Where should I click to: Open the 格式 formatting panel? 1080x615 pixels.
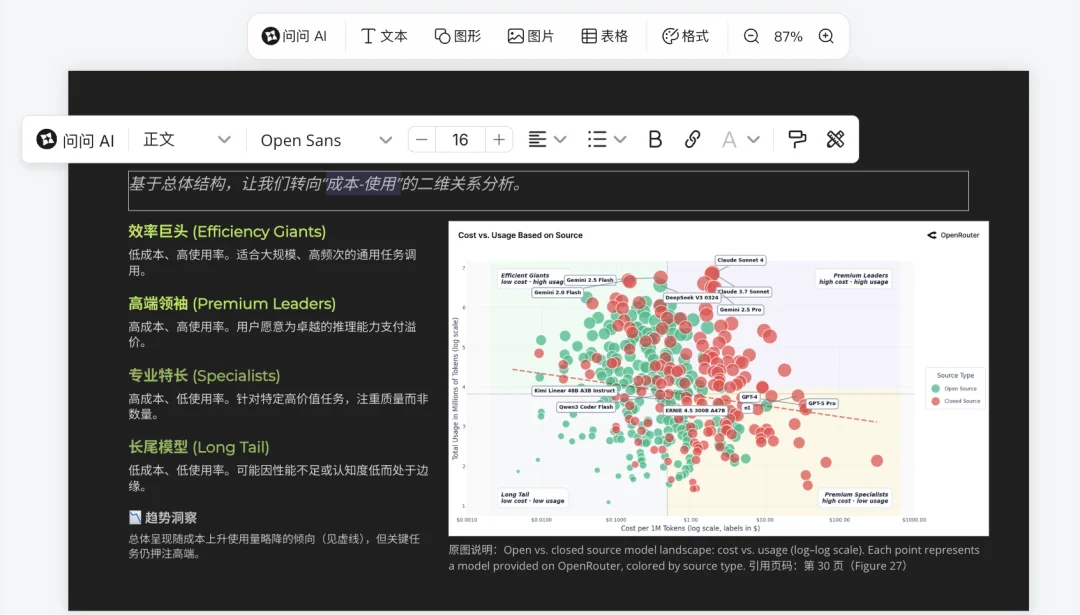(686, 35)
